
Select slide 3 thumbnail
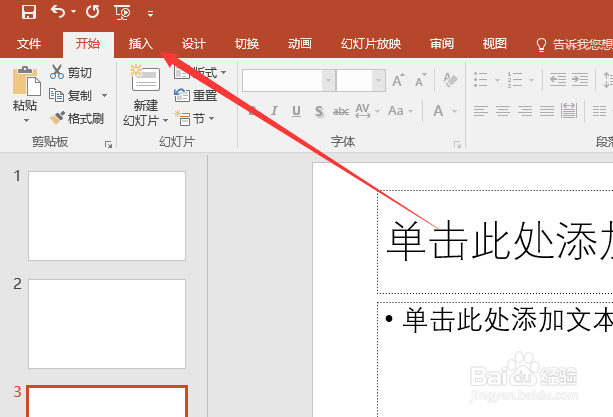[107, 401]
